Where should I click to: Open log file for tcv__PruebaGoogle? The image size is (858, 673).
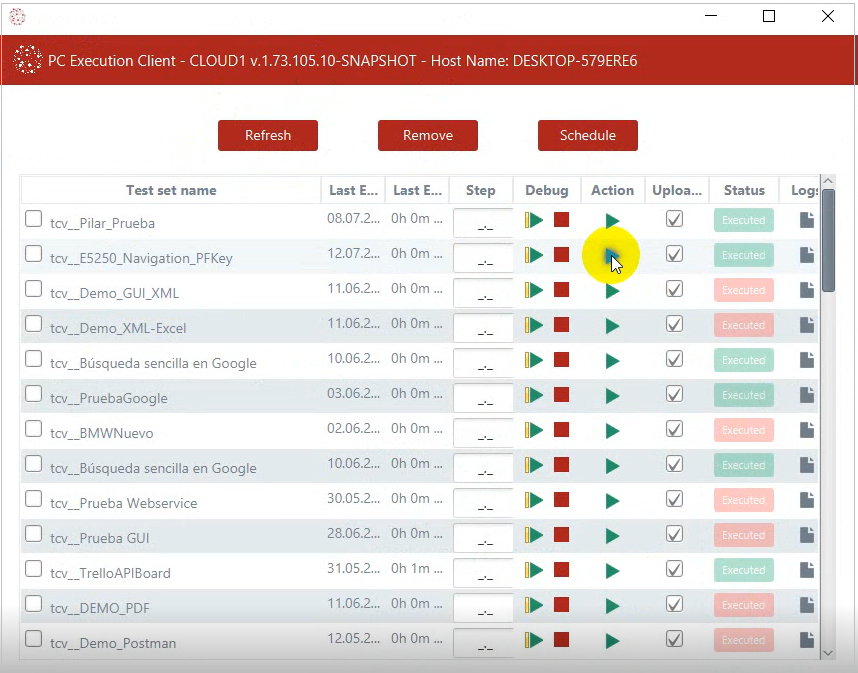click(806, 396)
